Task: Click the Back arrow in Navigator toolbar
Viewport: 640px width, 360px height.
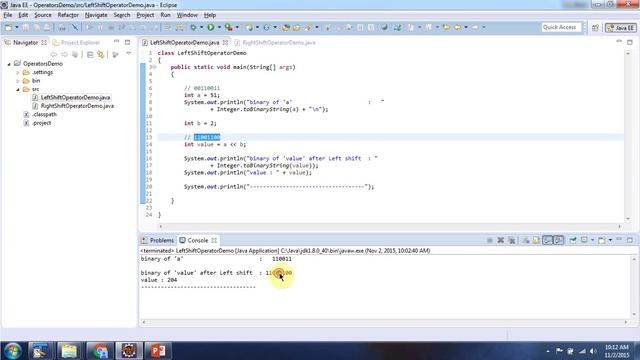Action: [53, 54]
